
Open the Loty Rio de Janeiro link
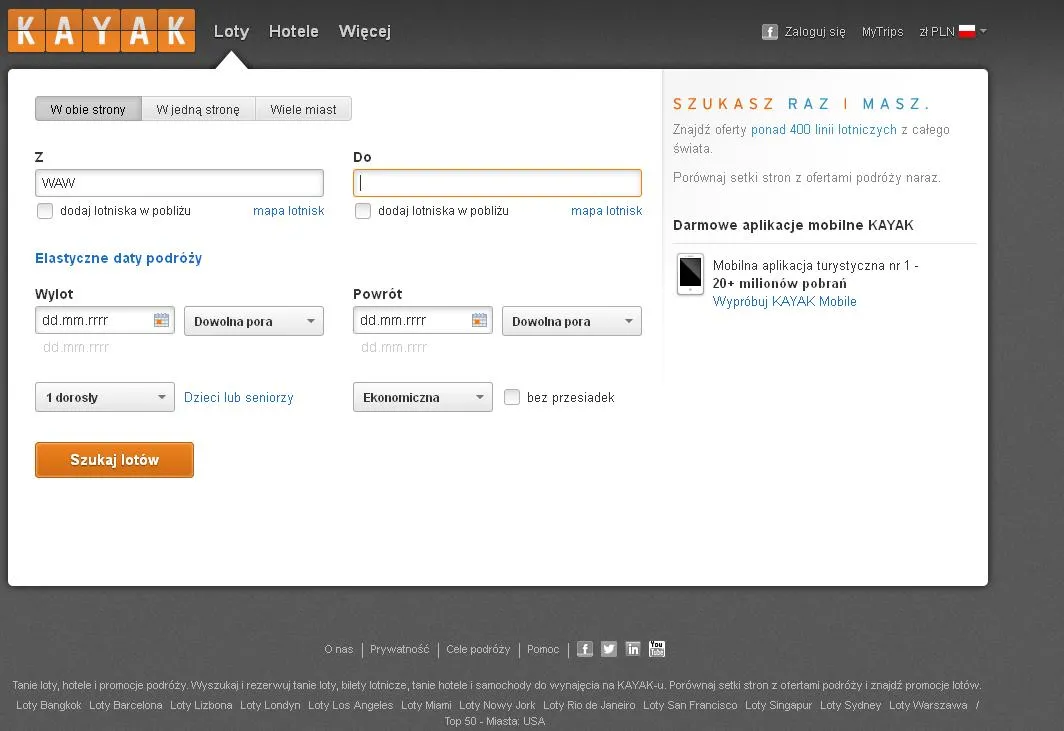point(589,705)
